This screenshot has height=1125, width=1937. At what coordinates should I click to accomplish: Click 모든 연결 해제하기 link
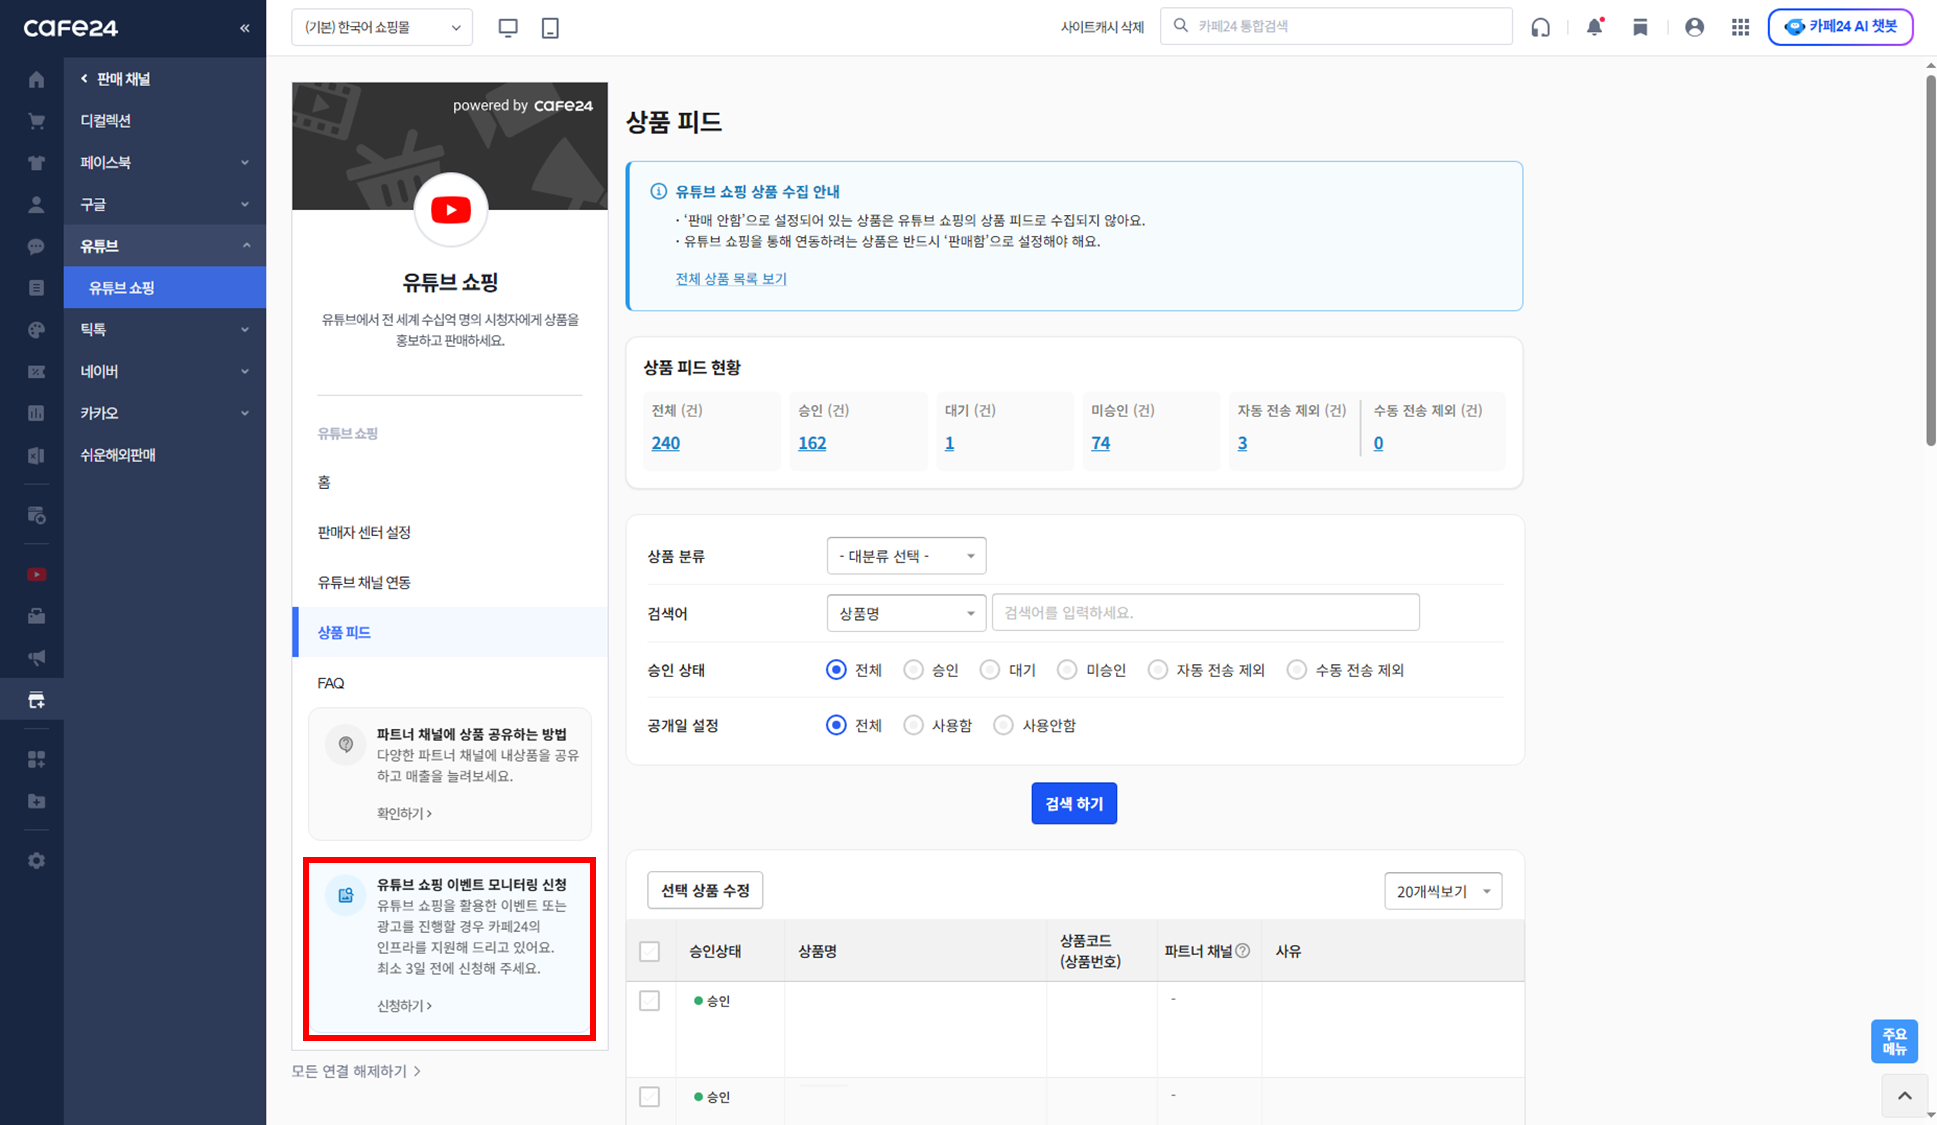pos(356,1071)
